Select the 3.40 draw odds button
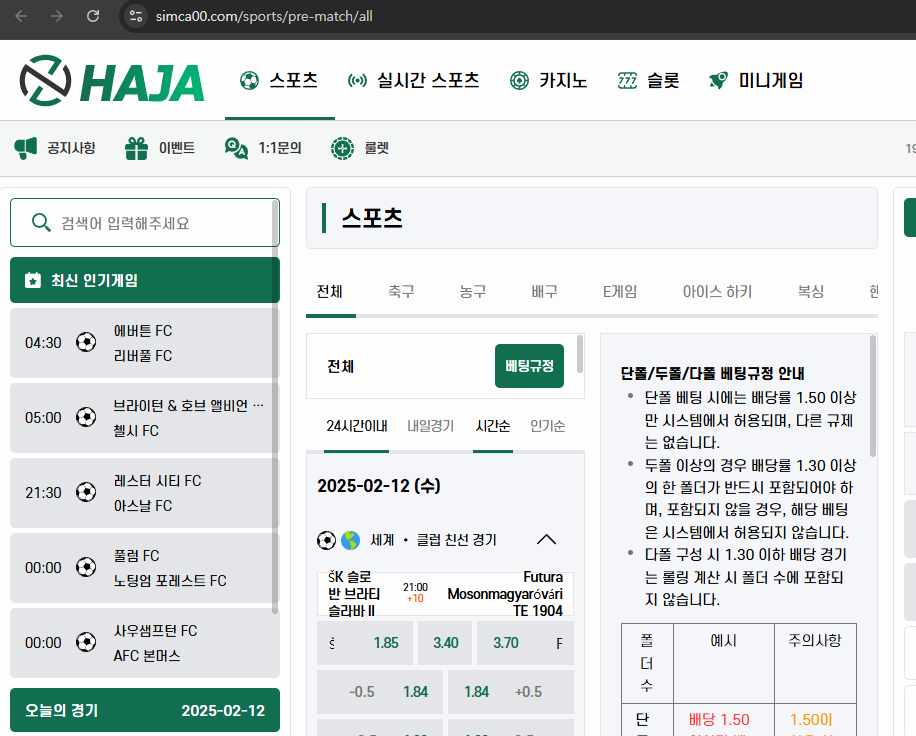Image resolution: width=916 pixels, height=736 pixels. 445,643
